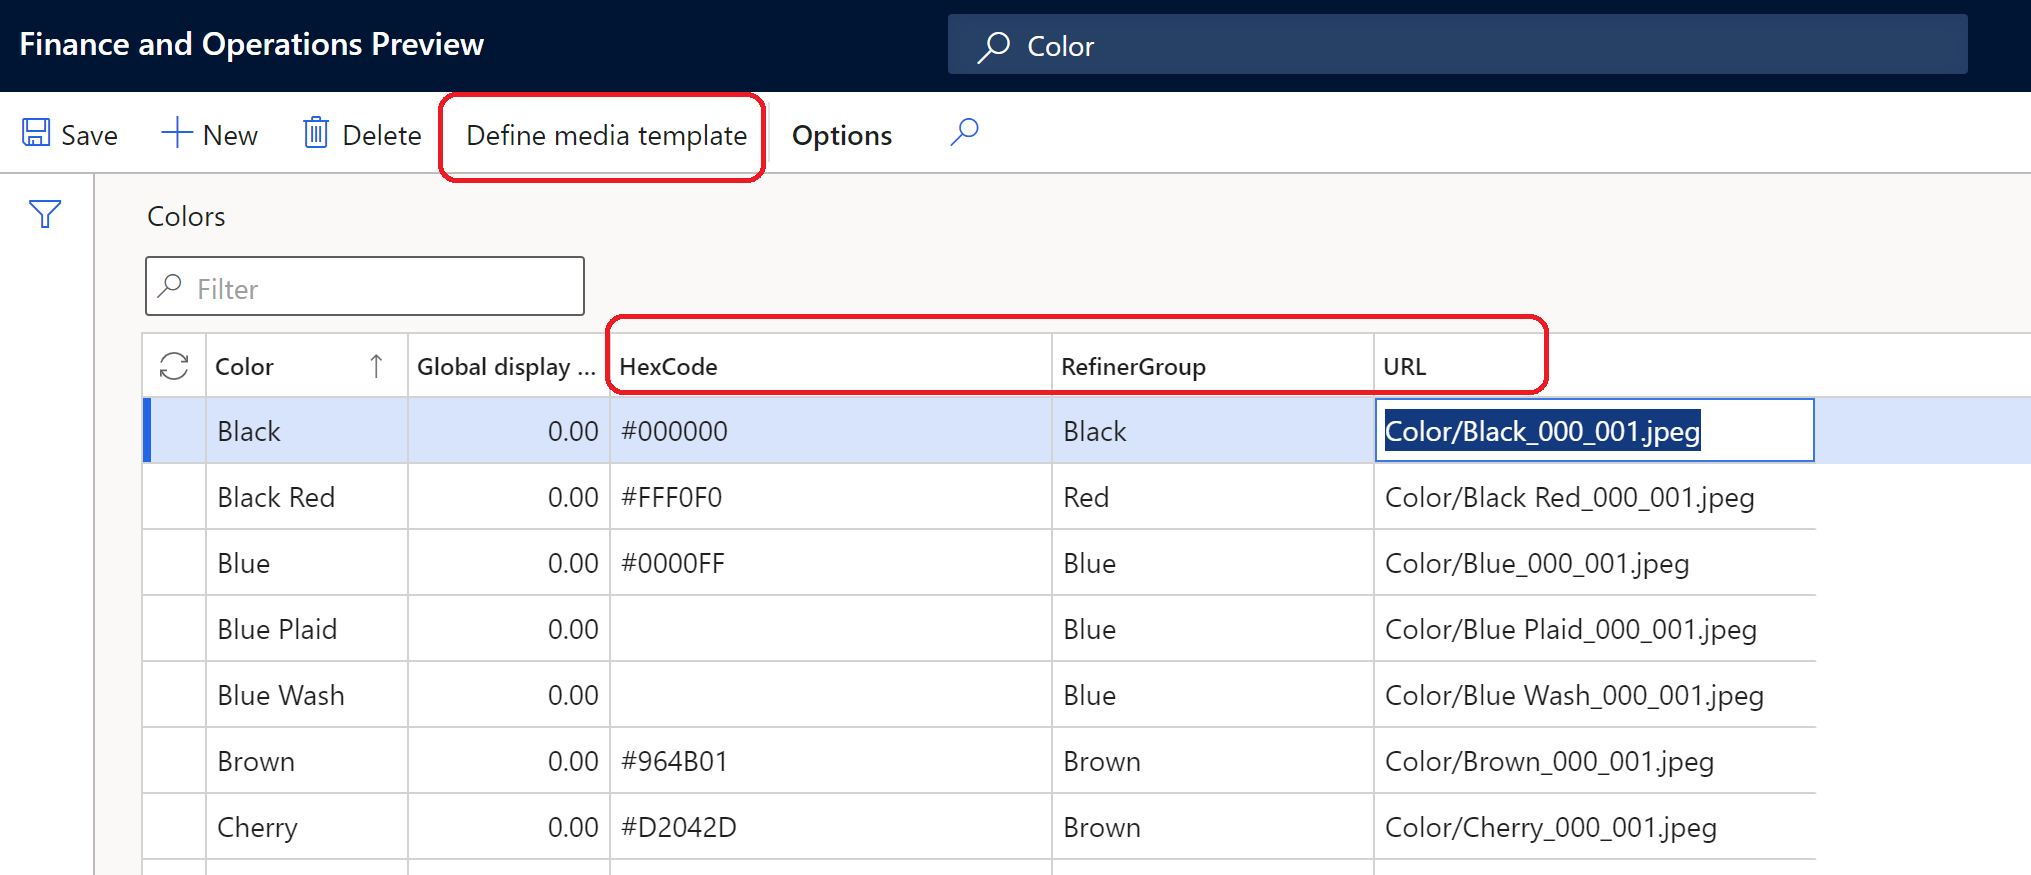2031x875 pixels.
Task: Click hex code #D2042D cell
Action: point(830,827)
